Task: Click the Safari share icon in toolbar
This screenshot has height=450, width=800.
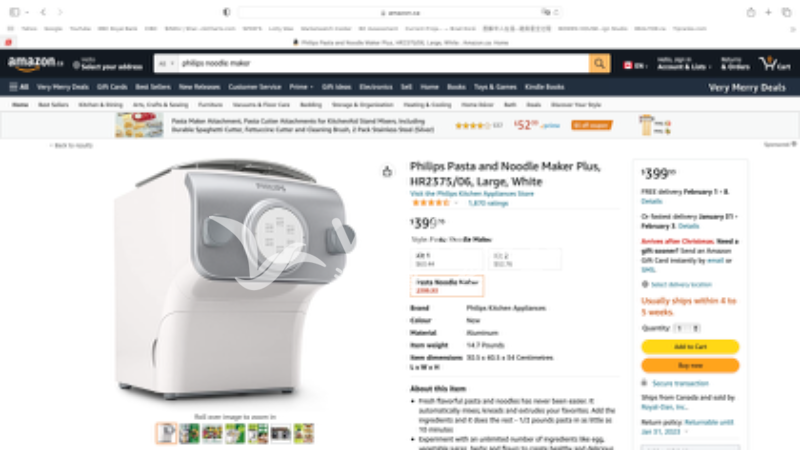Action: click(x=751, y=12)
